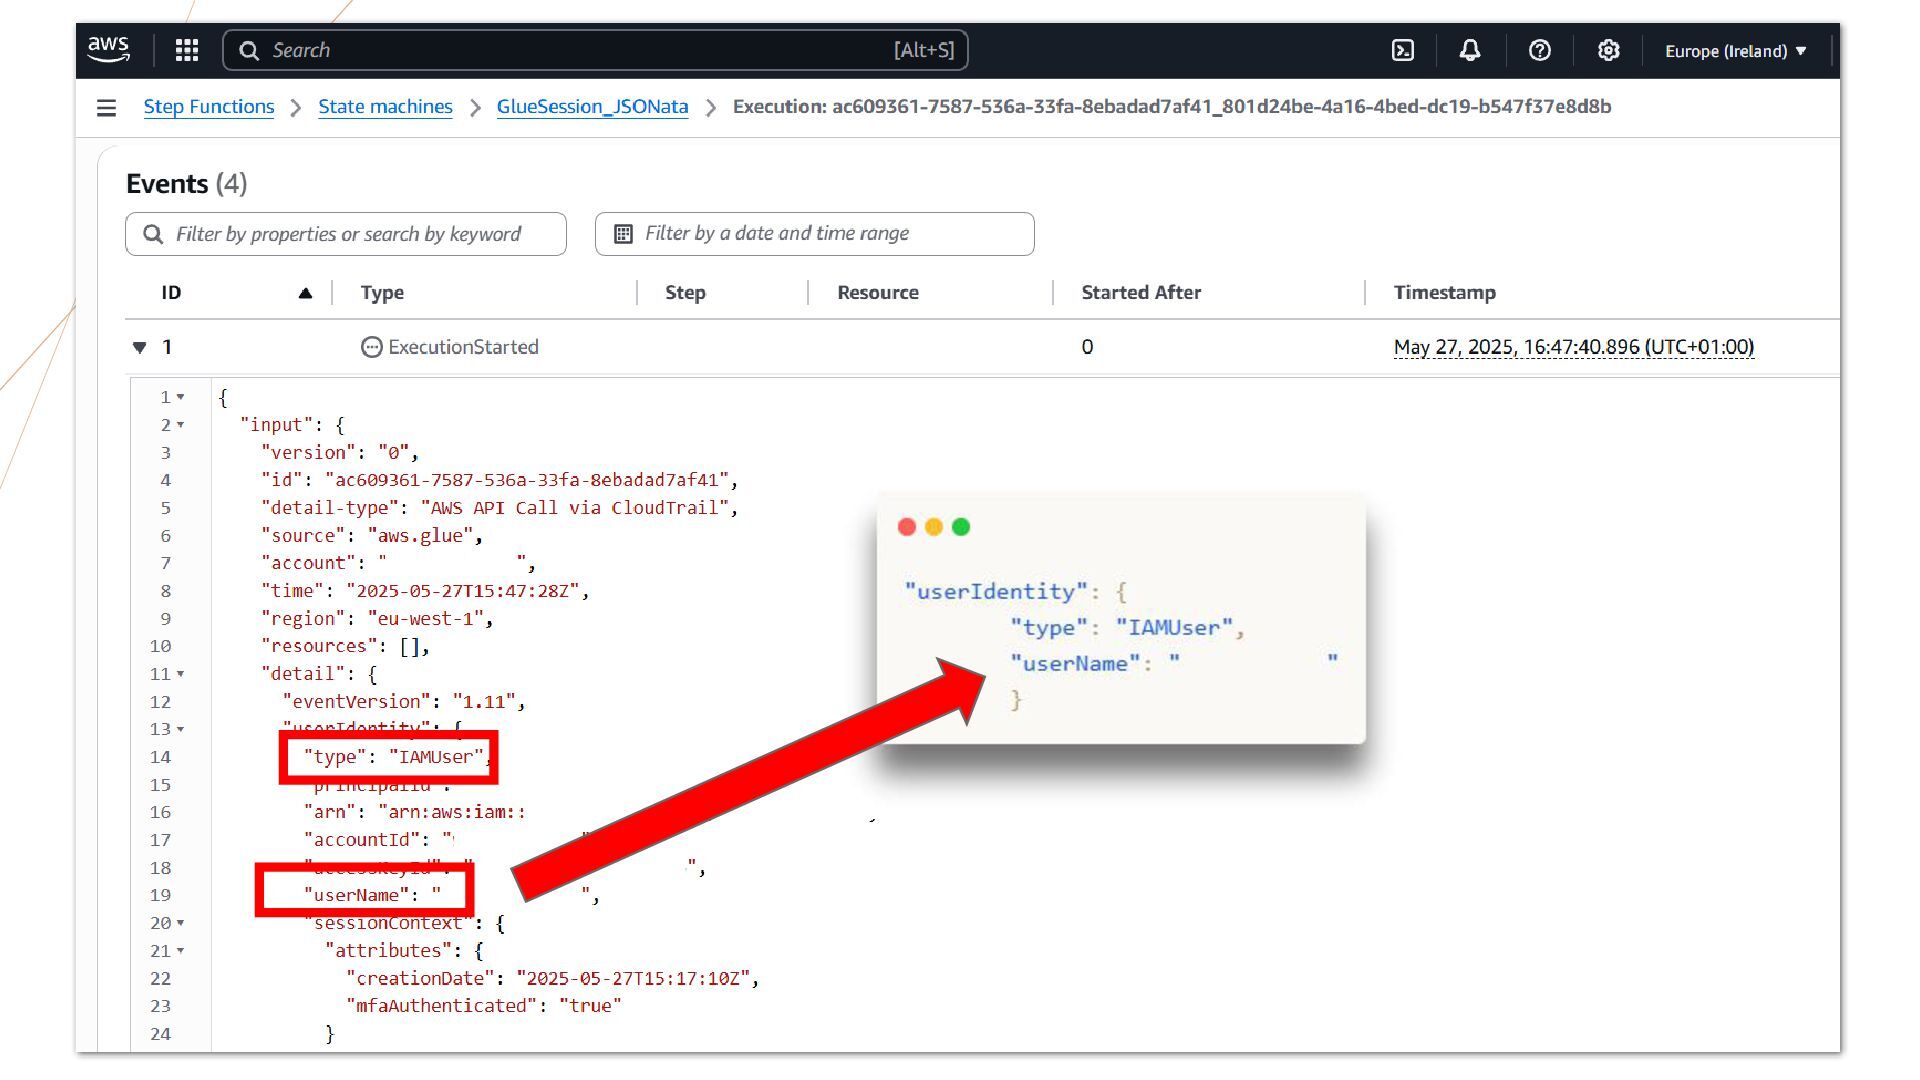The height and width of the screenshot is (1080, 1920).
Task: Click the calendar icon in date filter
Action: (x=623, y=234)
